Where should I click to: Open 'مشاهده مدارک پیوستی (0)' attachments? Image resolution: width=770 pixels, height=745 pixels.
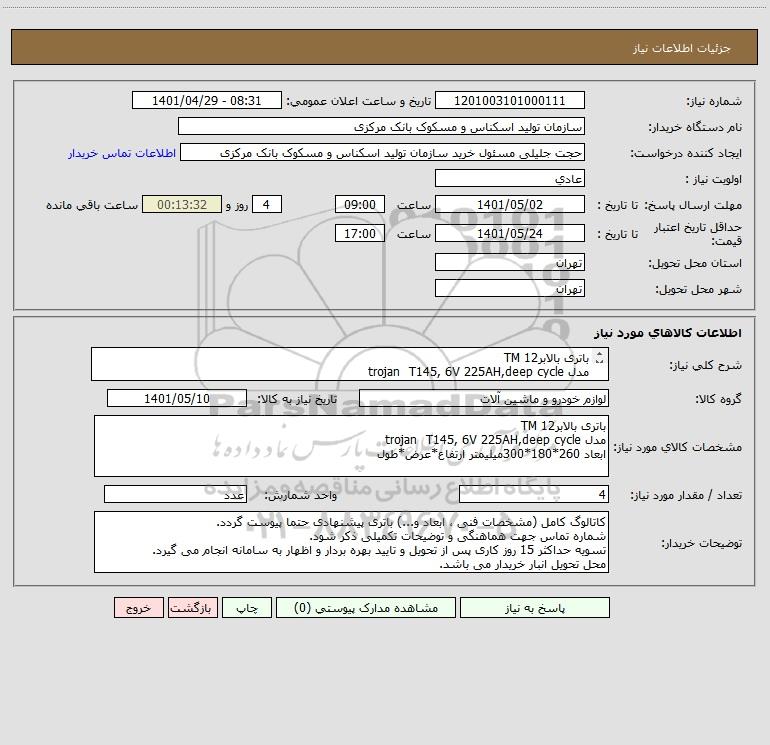366,608
